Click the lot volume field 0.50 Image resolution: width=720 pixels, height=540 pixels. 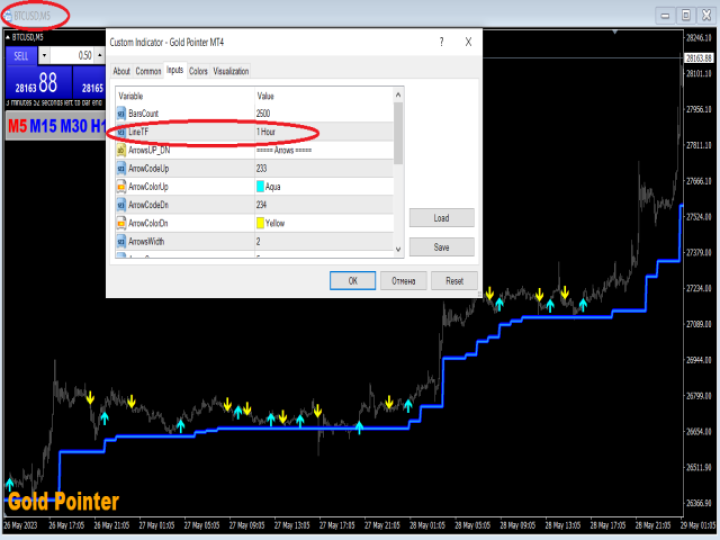coord(72,56)
